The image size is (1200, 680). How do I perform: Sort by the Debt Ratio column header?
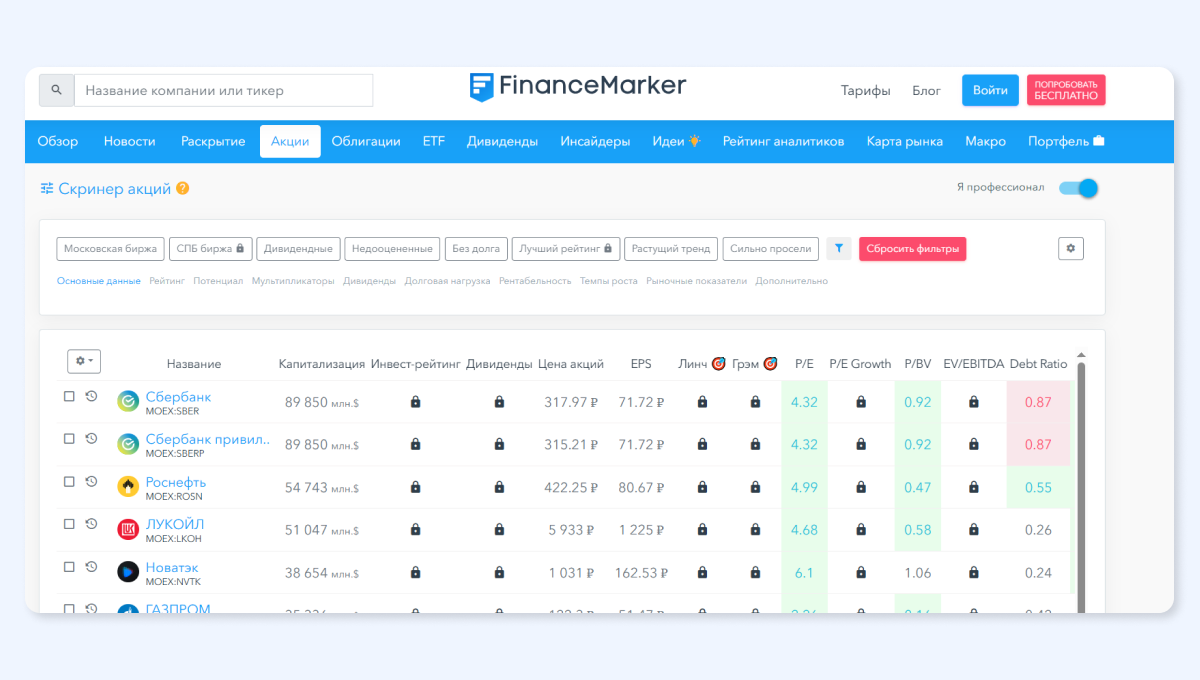point(1039,364)
